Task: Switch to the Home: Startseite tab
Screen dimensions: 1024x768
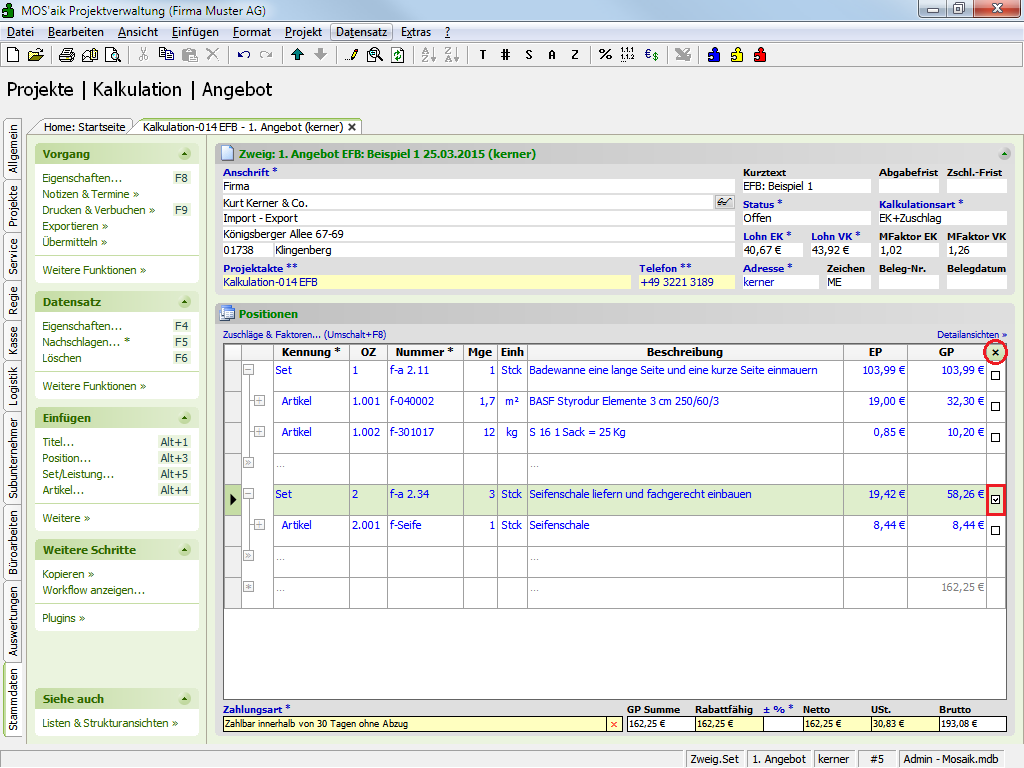Action: click(84, 127)
